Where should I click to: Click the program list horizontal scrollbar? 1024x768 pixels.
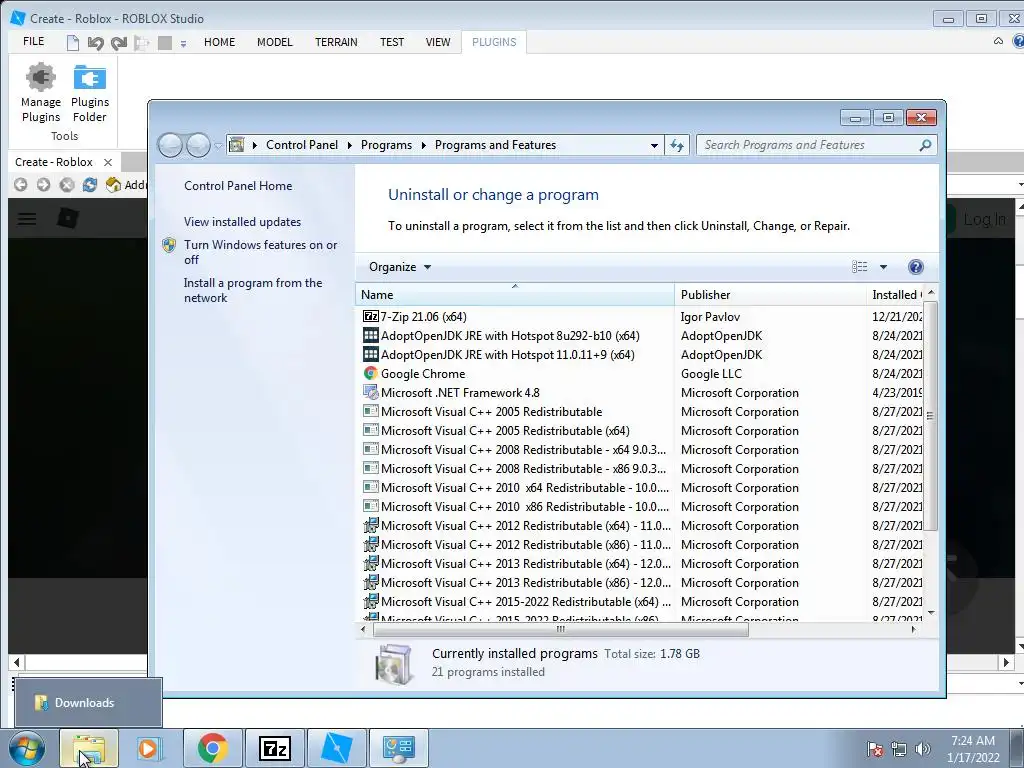[x=560, y=630]
